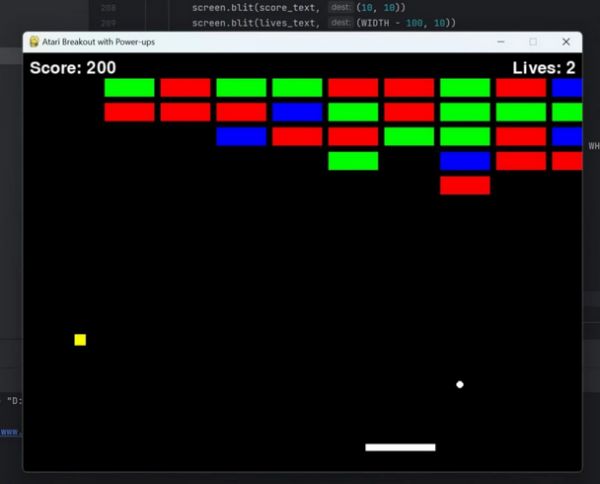
Task: Click the 'Atari Breakout with Power-ups' window title
Action: pos(98,42)
